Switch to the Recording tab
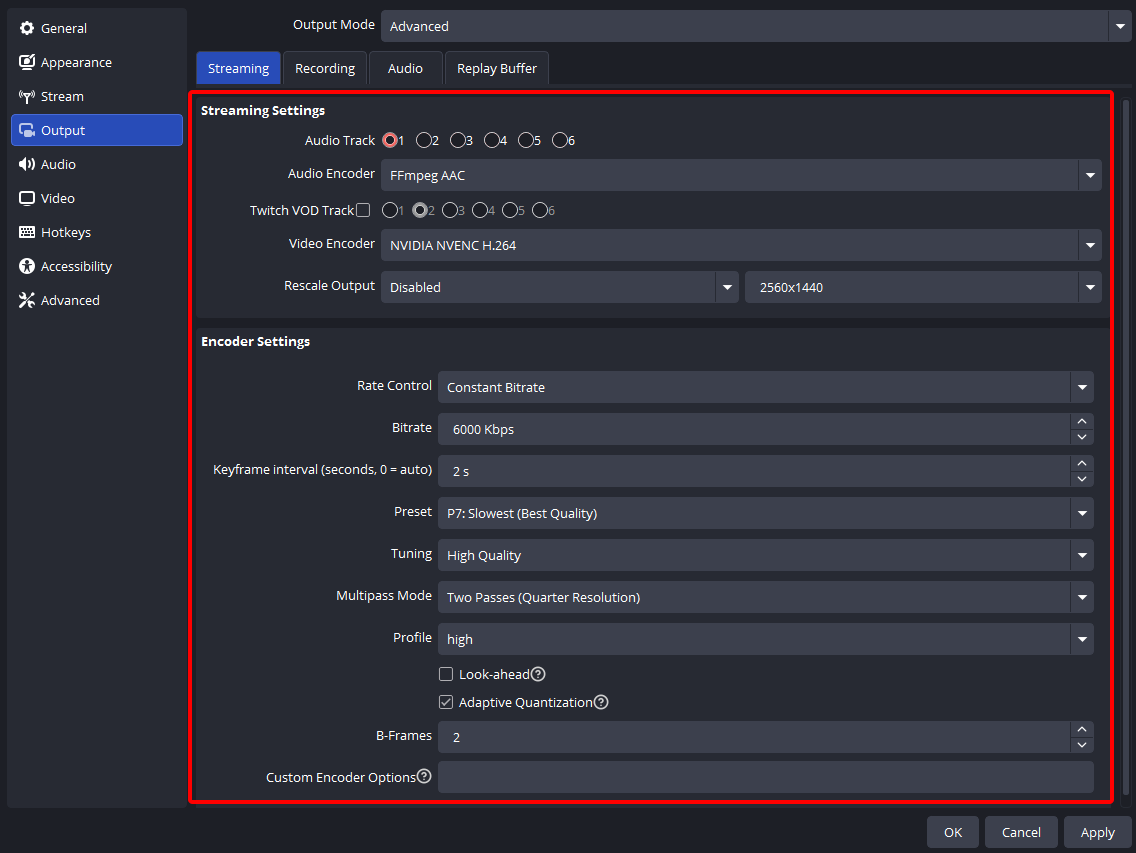 pyautogui.click(x=325, y=68)
